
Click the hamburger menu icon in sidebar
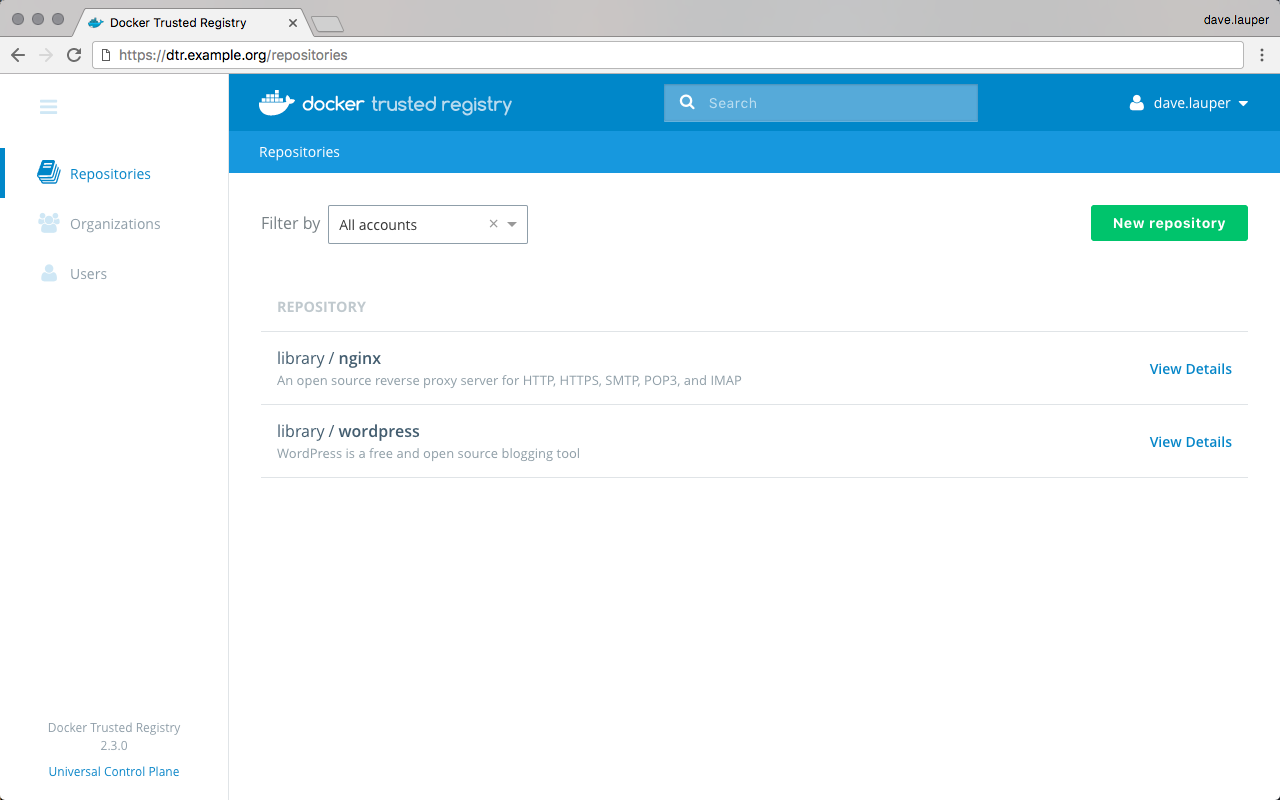pos(48,107)
